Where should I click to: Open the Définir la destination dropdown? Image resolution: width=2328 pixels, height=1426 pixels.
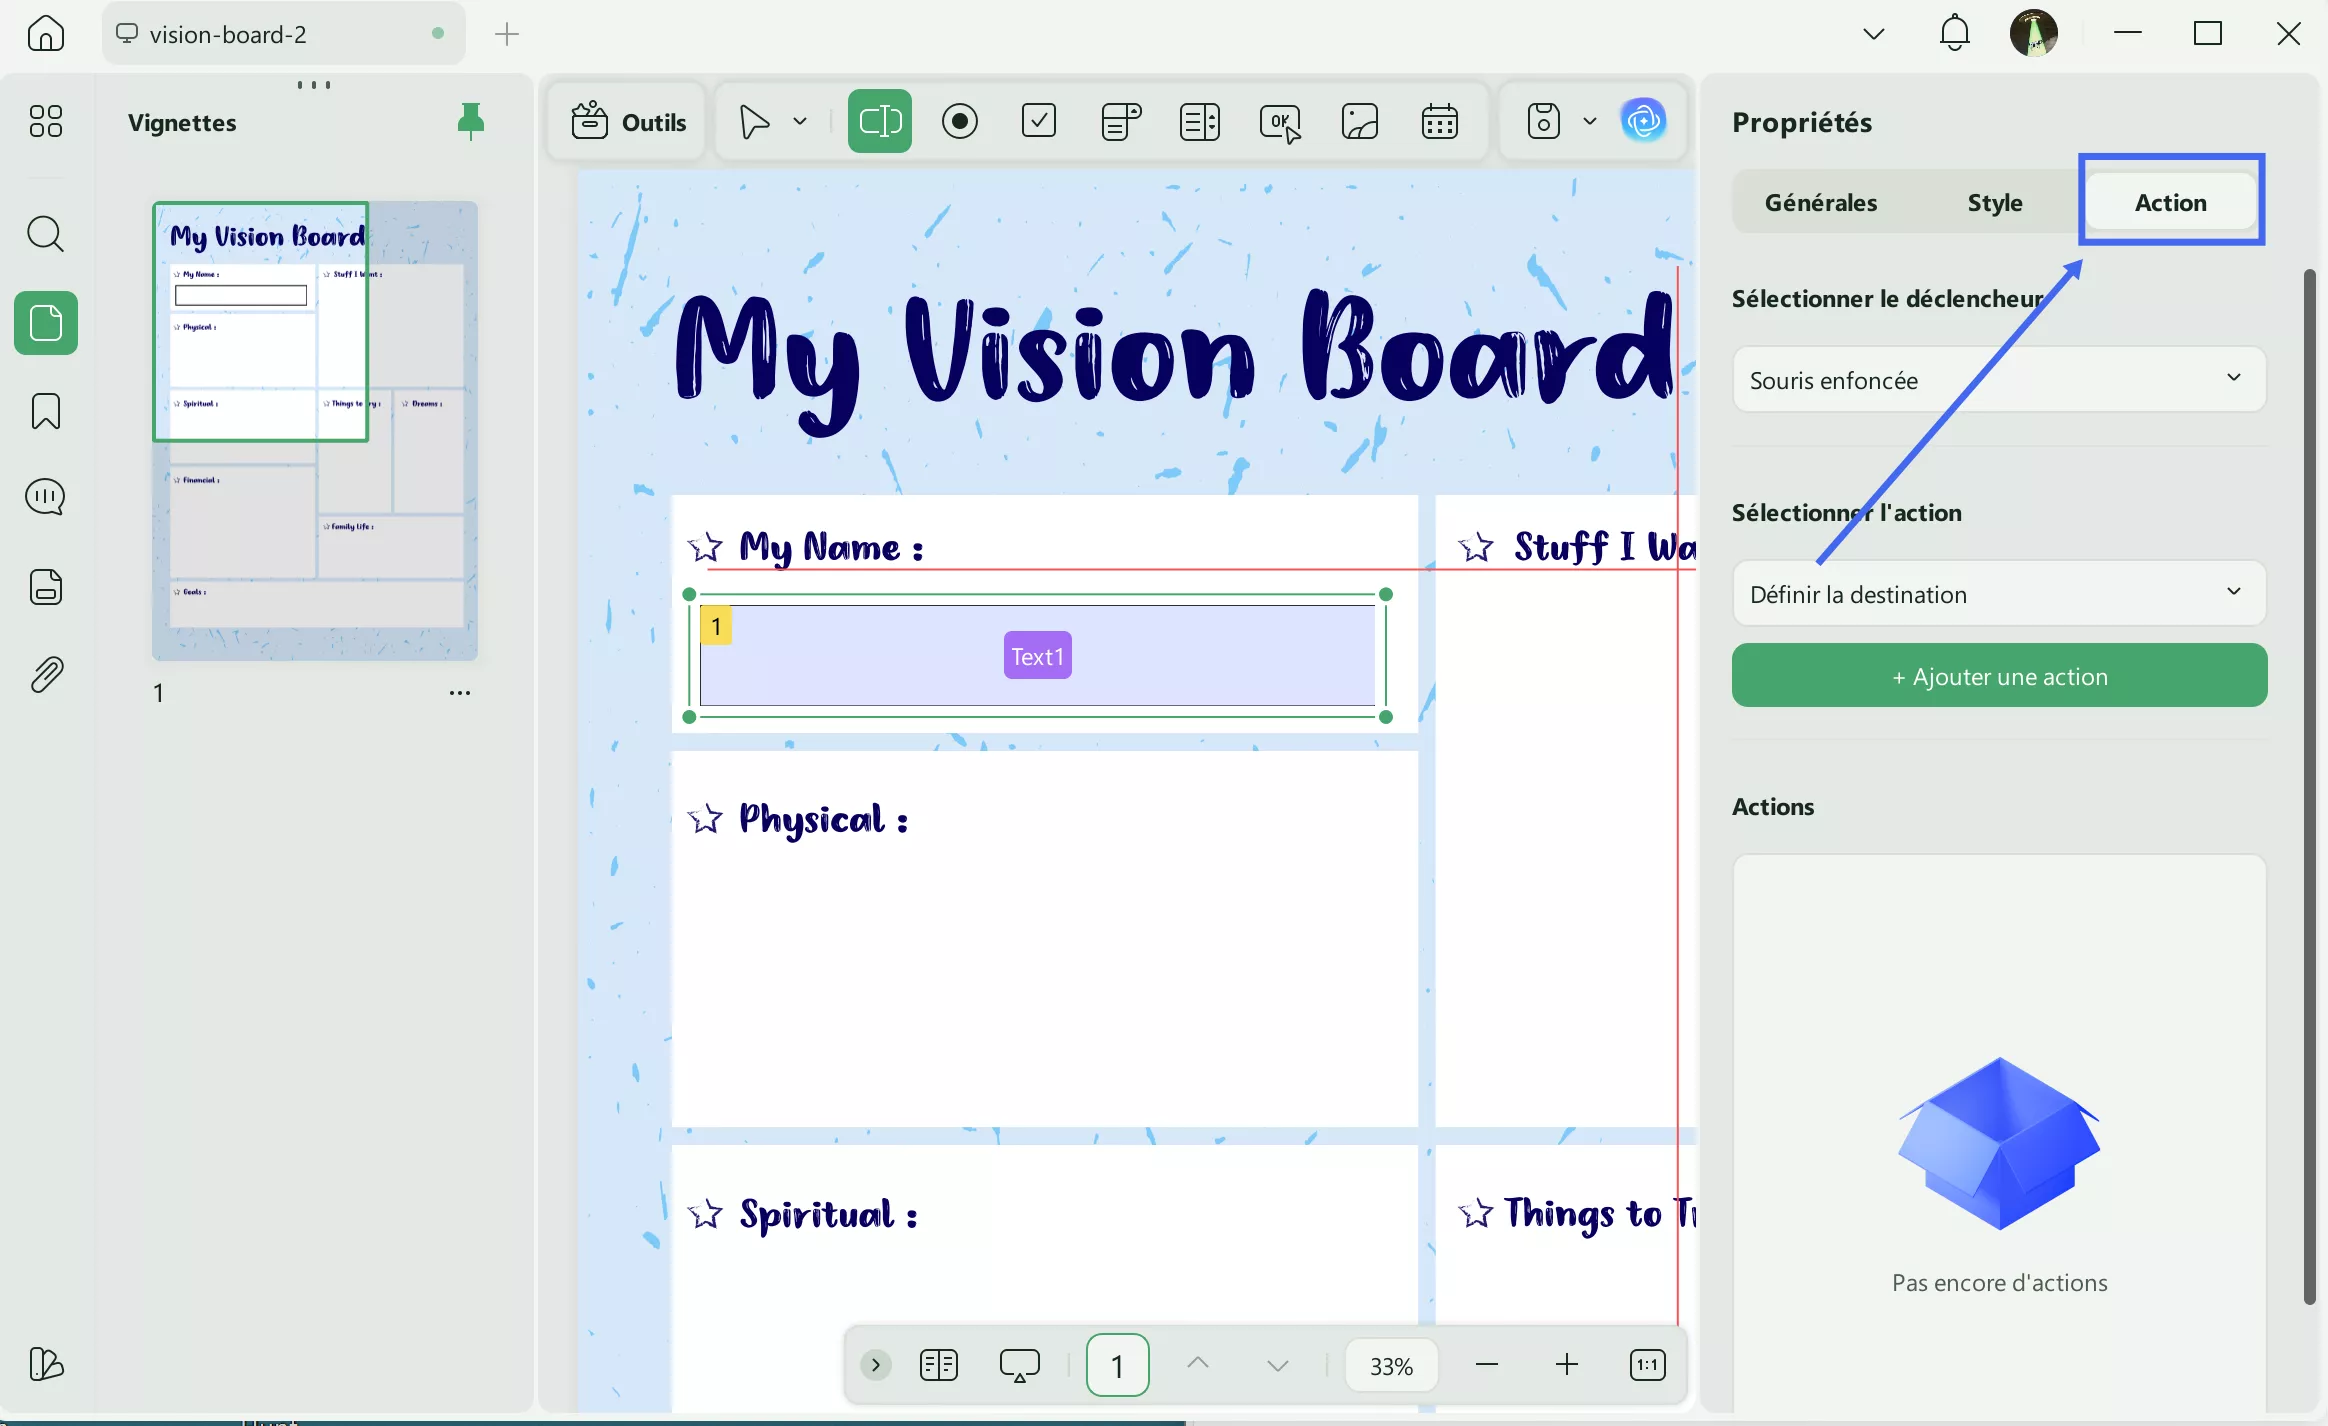pyautogui.click(x=1998, y=594)
